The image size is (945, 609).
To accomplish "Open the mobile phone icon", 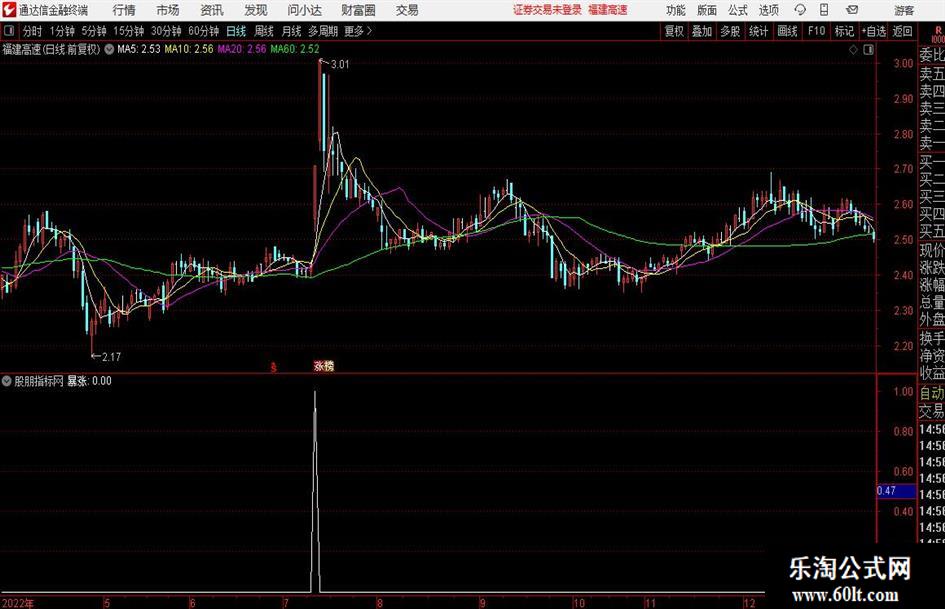I will (824, 10).
